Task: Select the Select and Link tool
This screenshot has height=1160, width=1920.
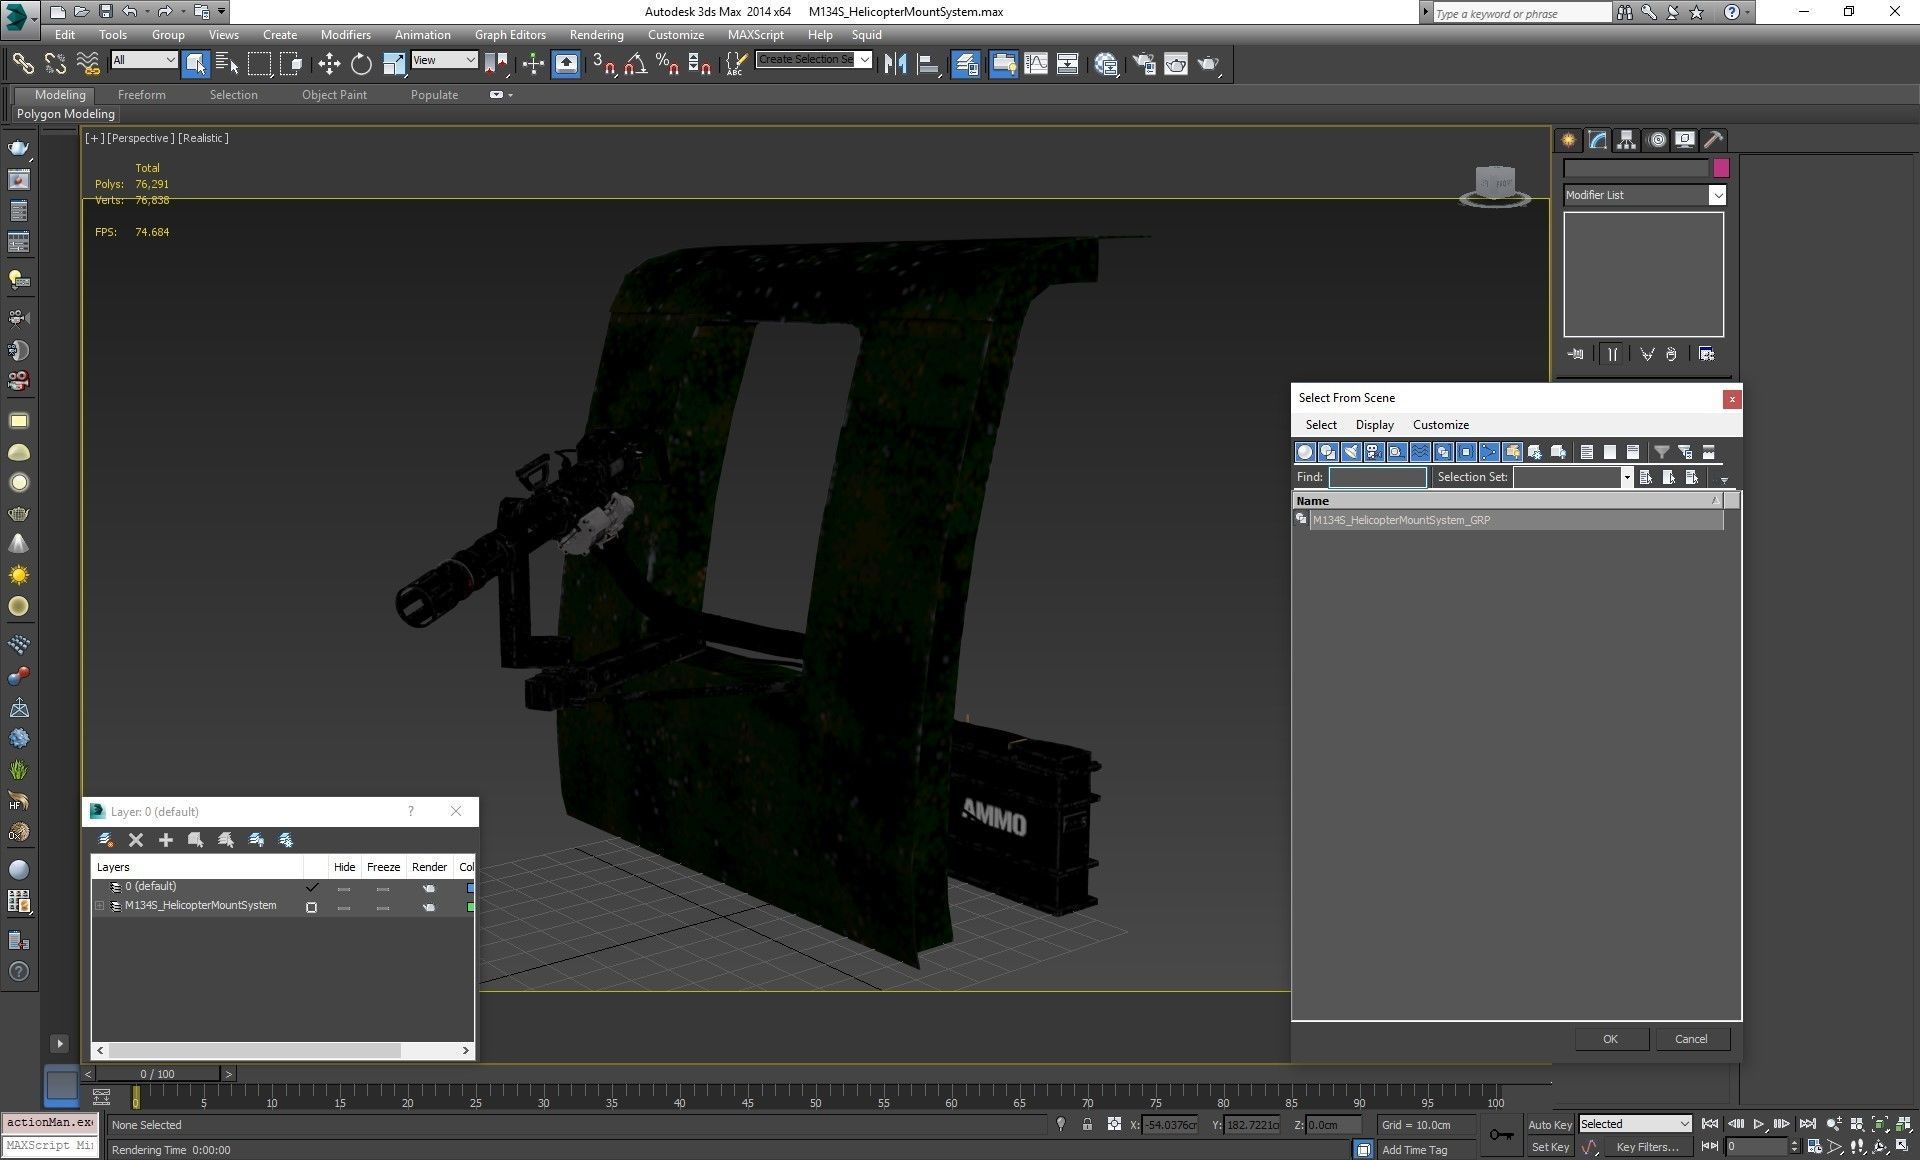Action: (x=22, y=64)
